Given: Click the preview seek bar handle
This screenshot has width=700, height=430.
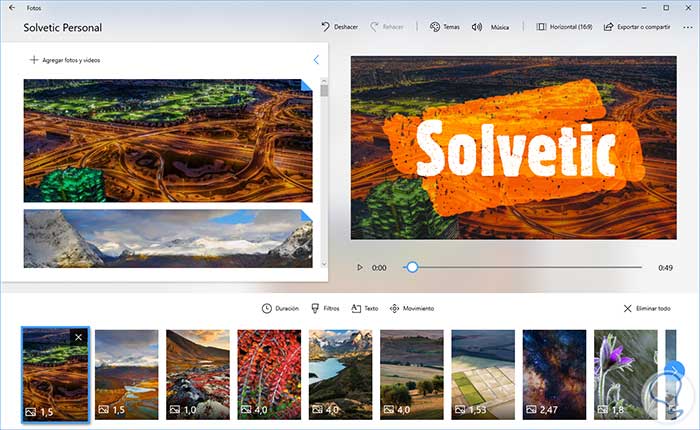Looking at the screenshot, I should pyautogui.click(x=412, y=267).
